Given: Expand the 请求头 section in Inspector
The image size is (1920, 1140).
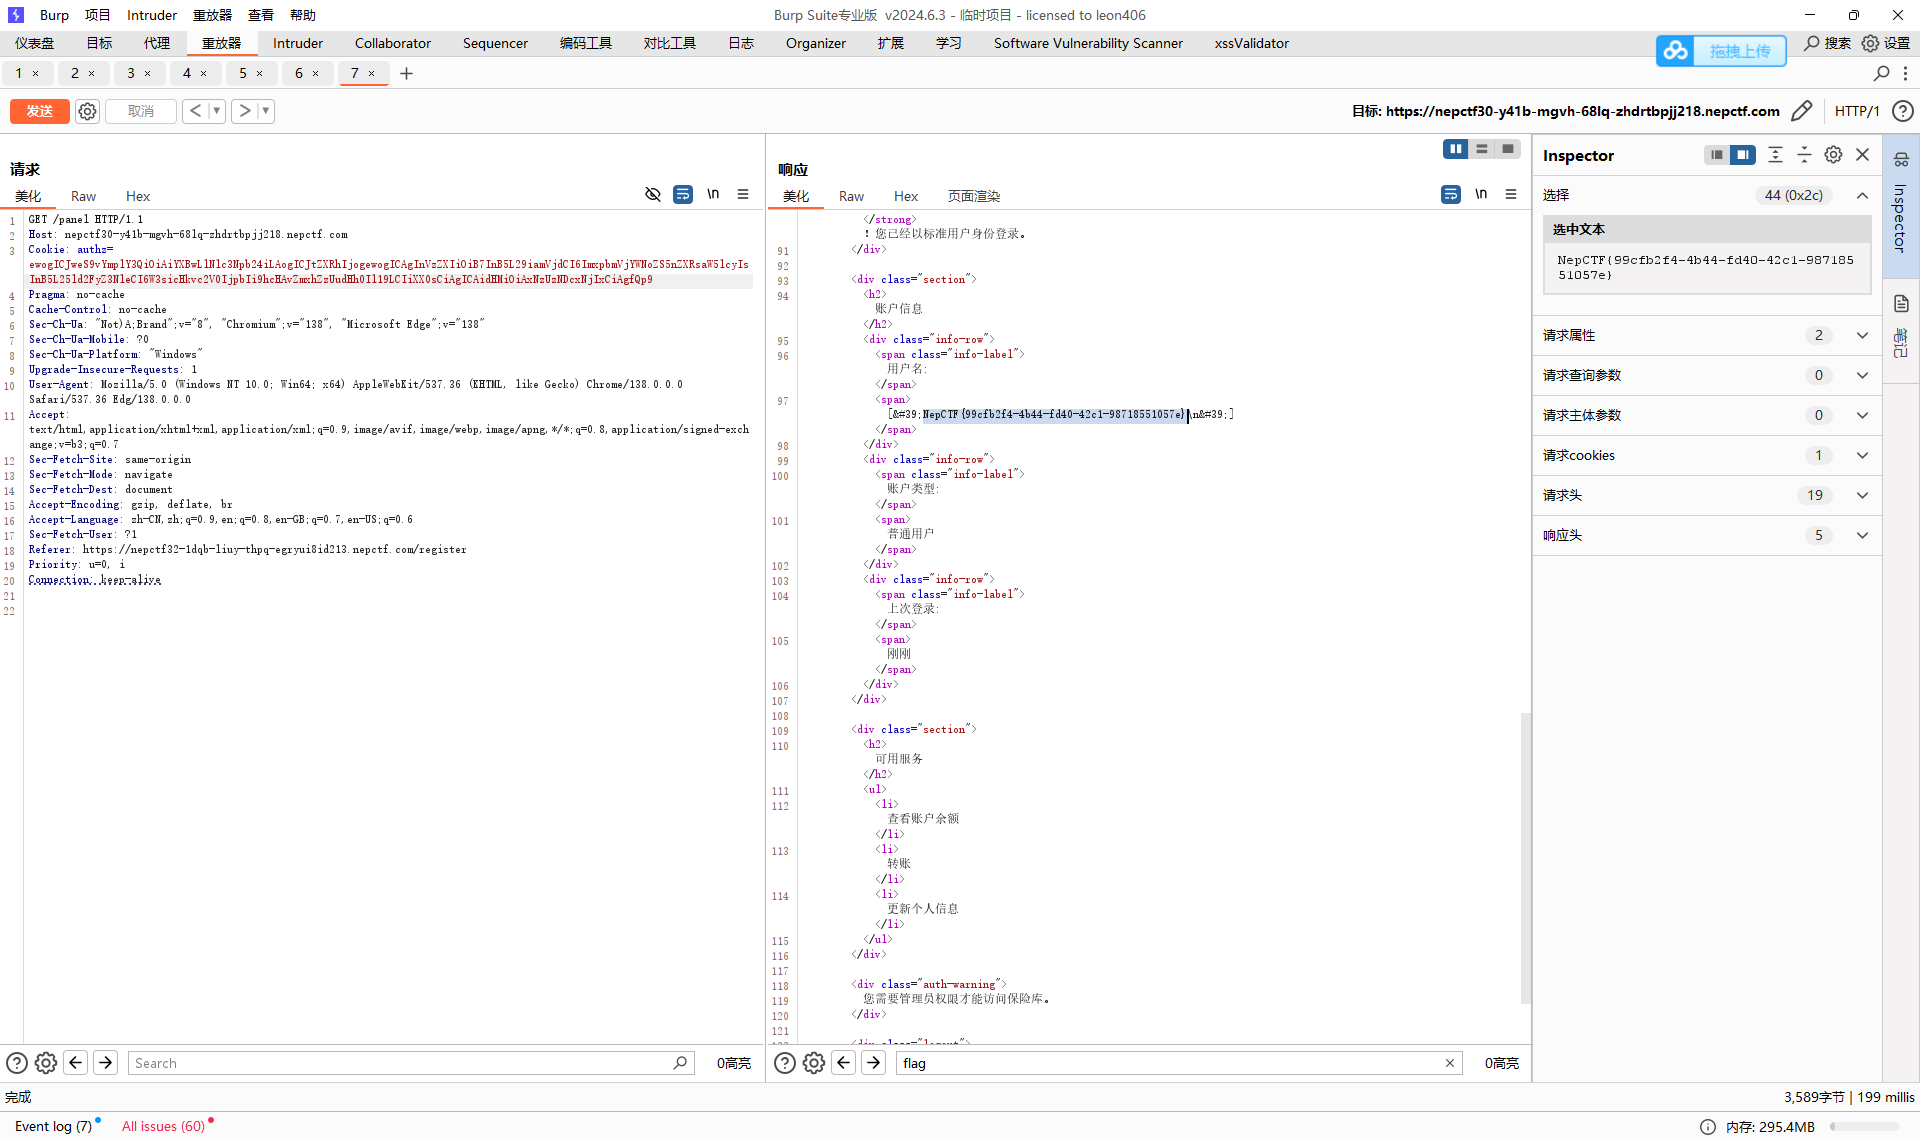Looking at the screenshot, I should pyautogui.click(x=1863, y=495).
